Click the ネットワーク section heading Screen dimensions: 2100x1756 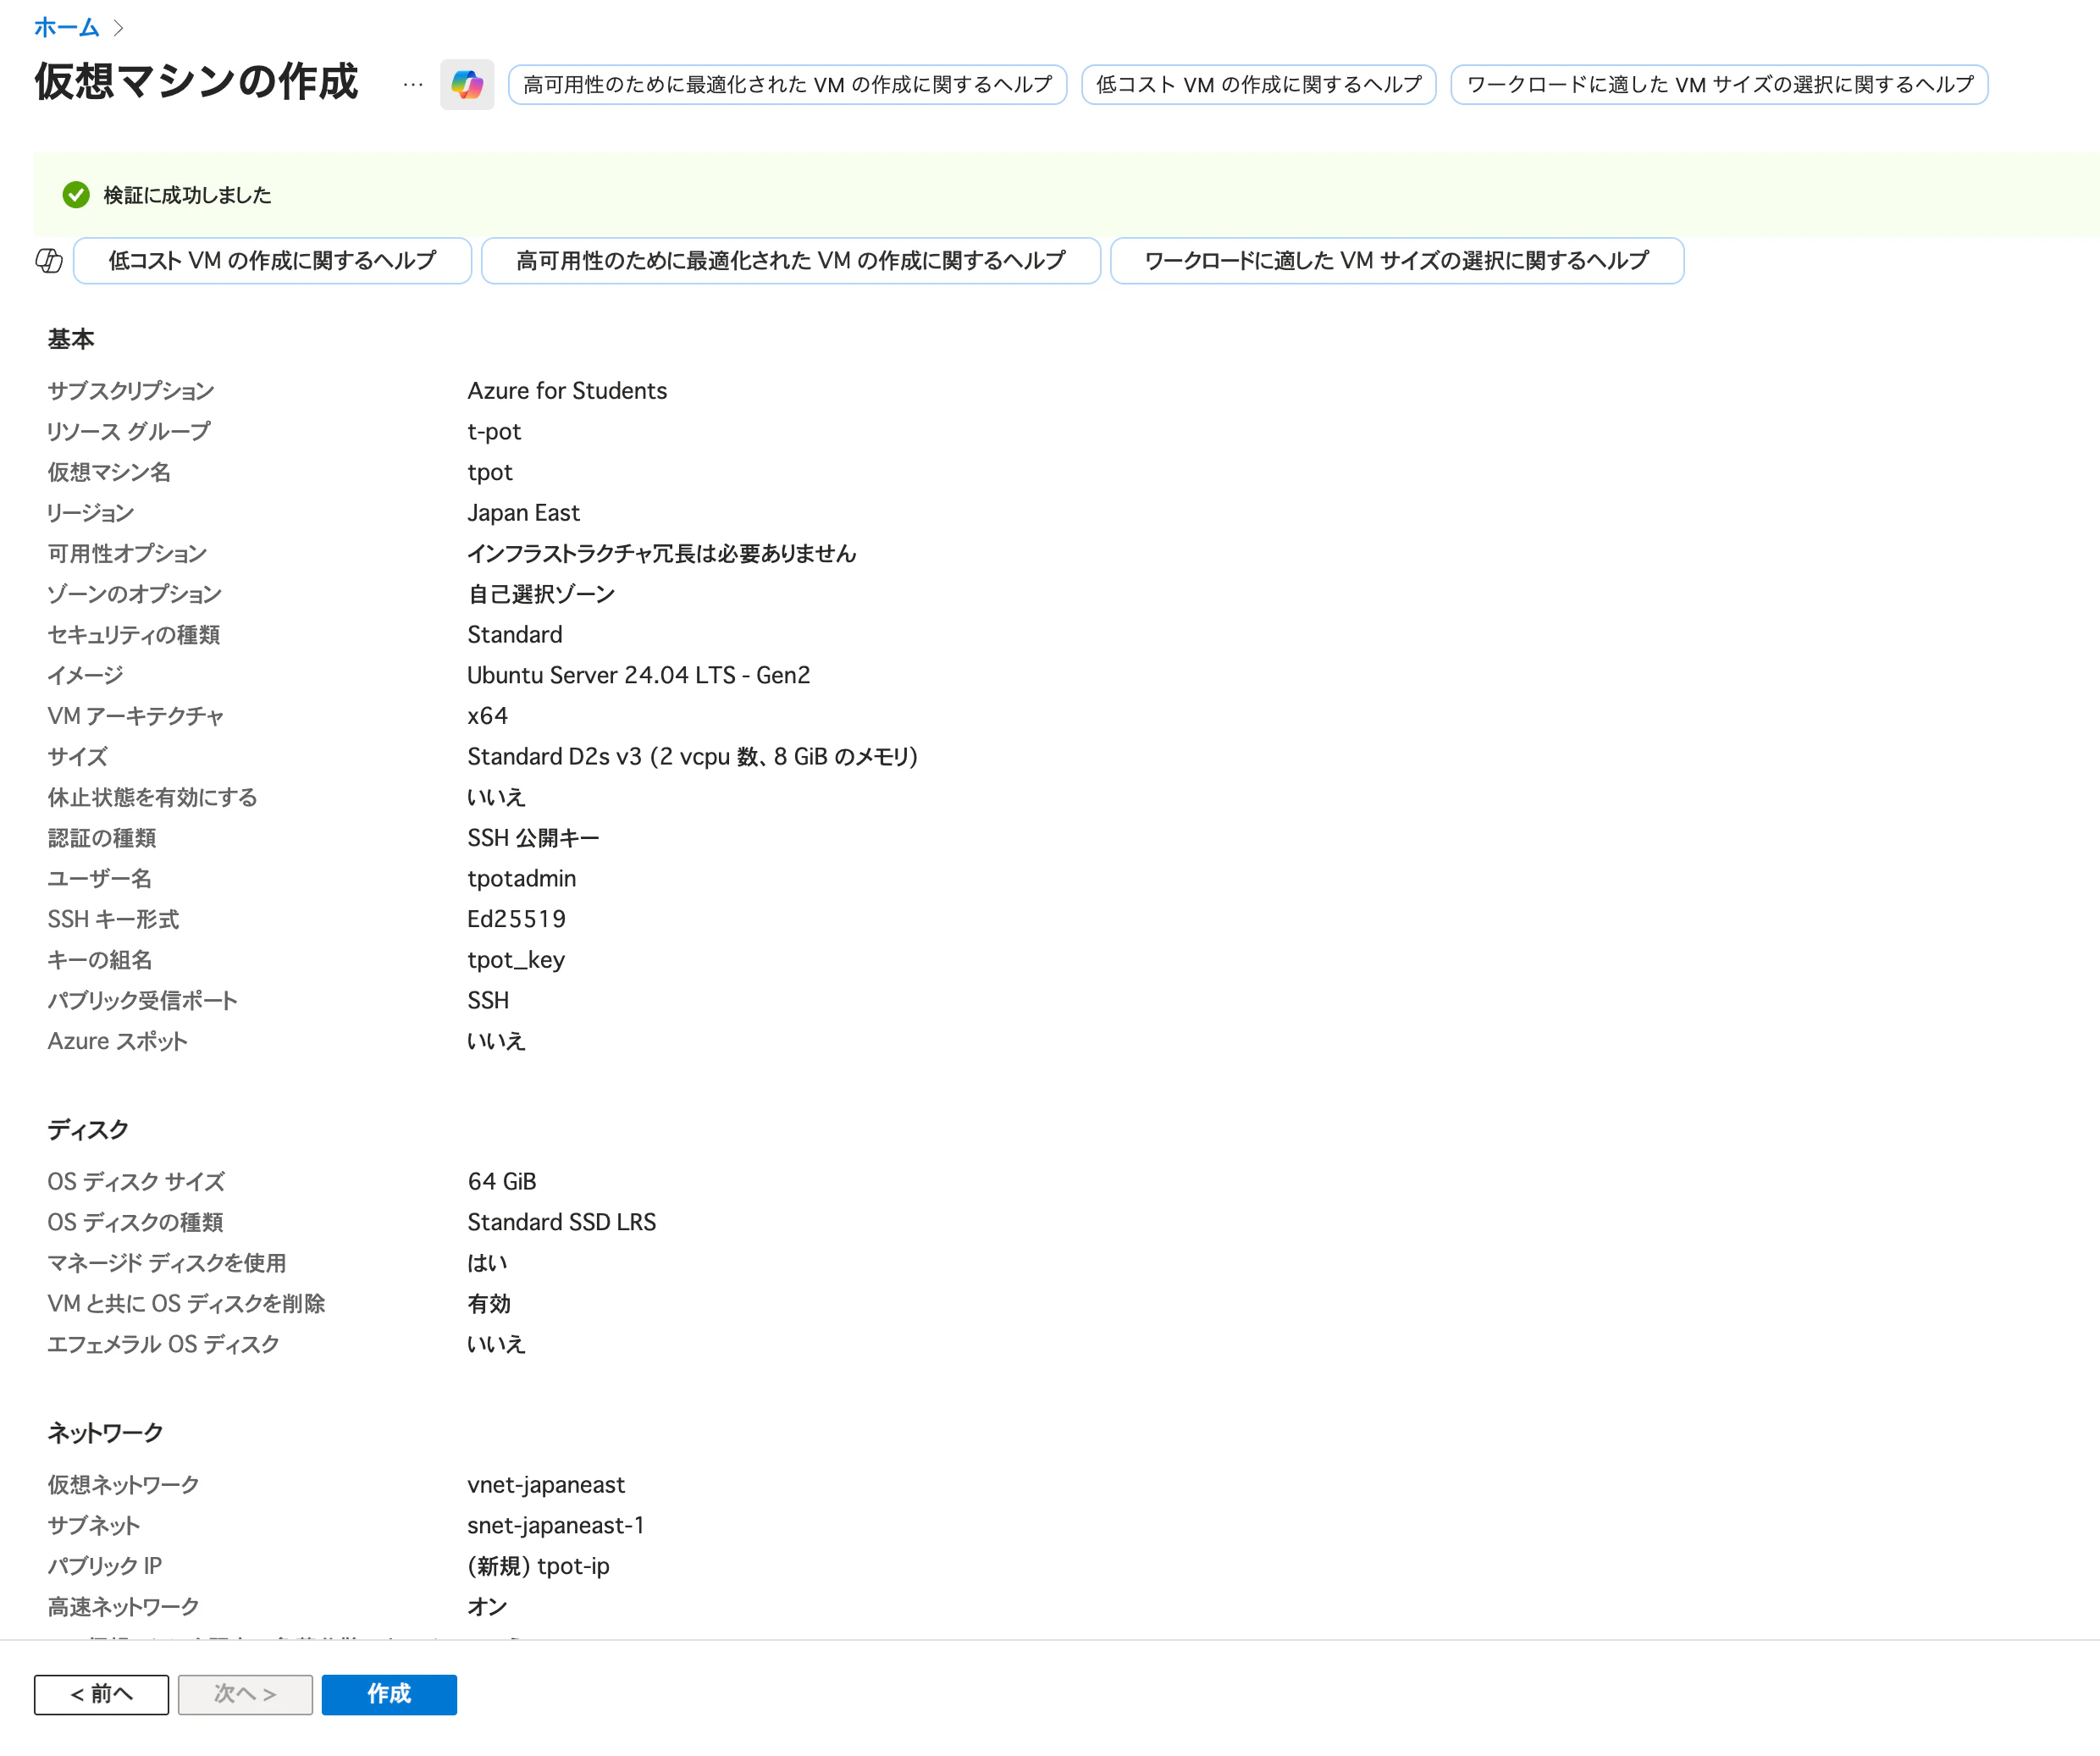tap(105, 1432)
